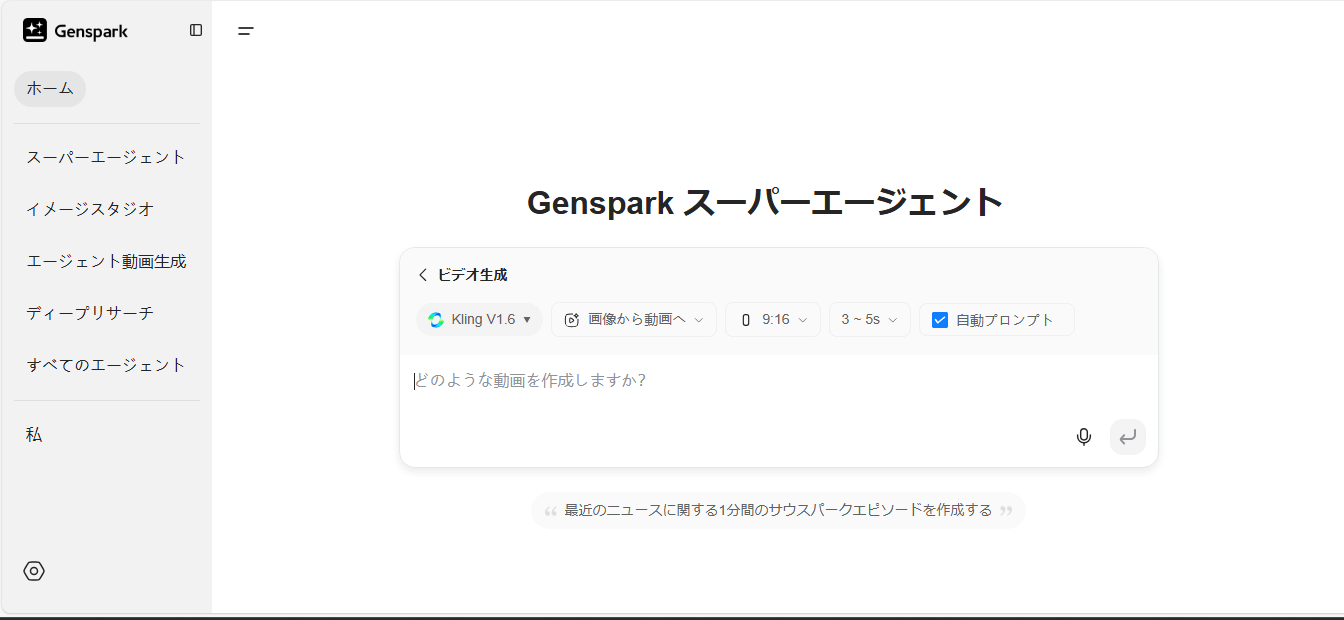Submit prompt with enter arrow button

pos(1128,437)
